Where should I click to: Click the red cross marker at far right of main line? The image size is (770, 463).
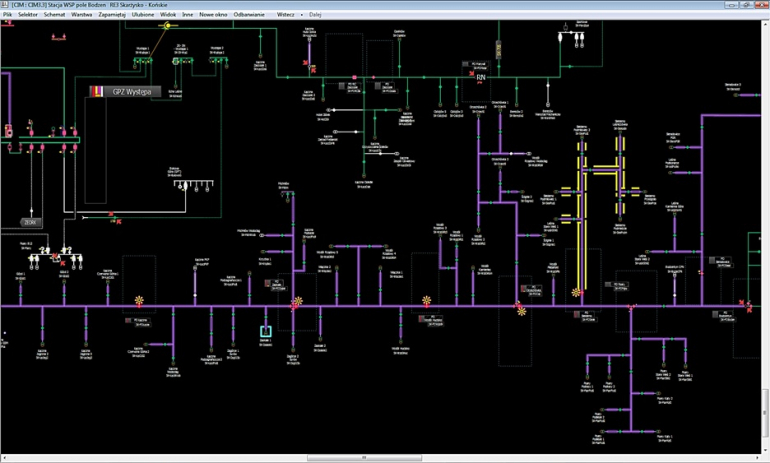pos(742,302)
